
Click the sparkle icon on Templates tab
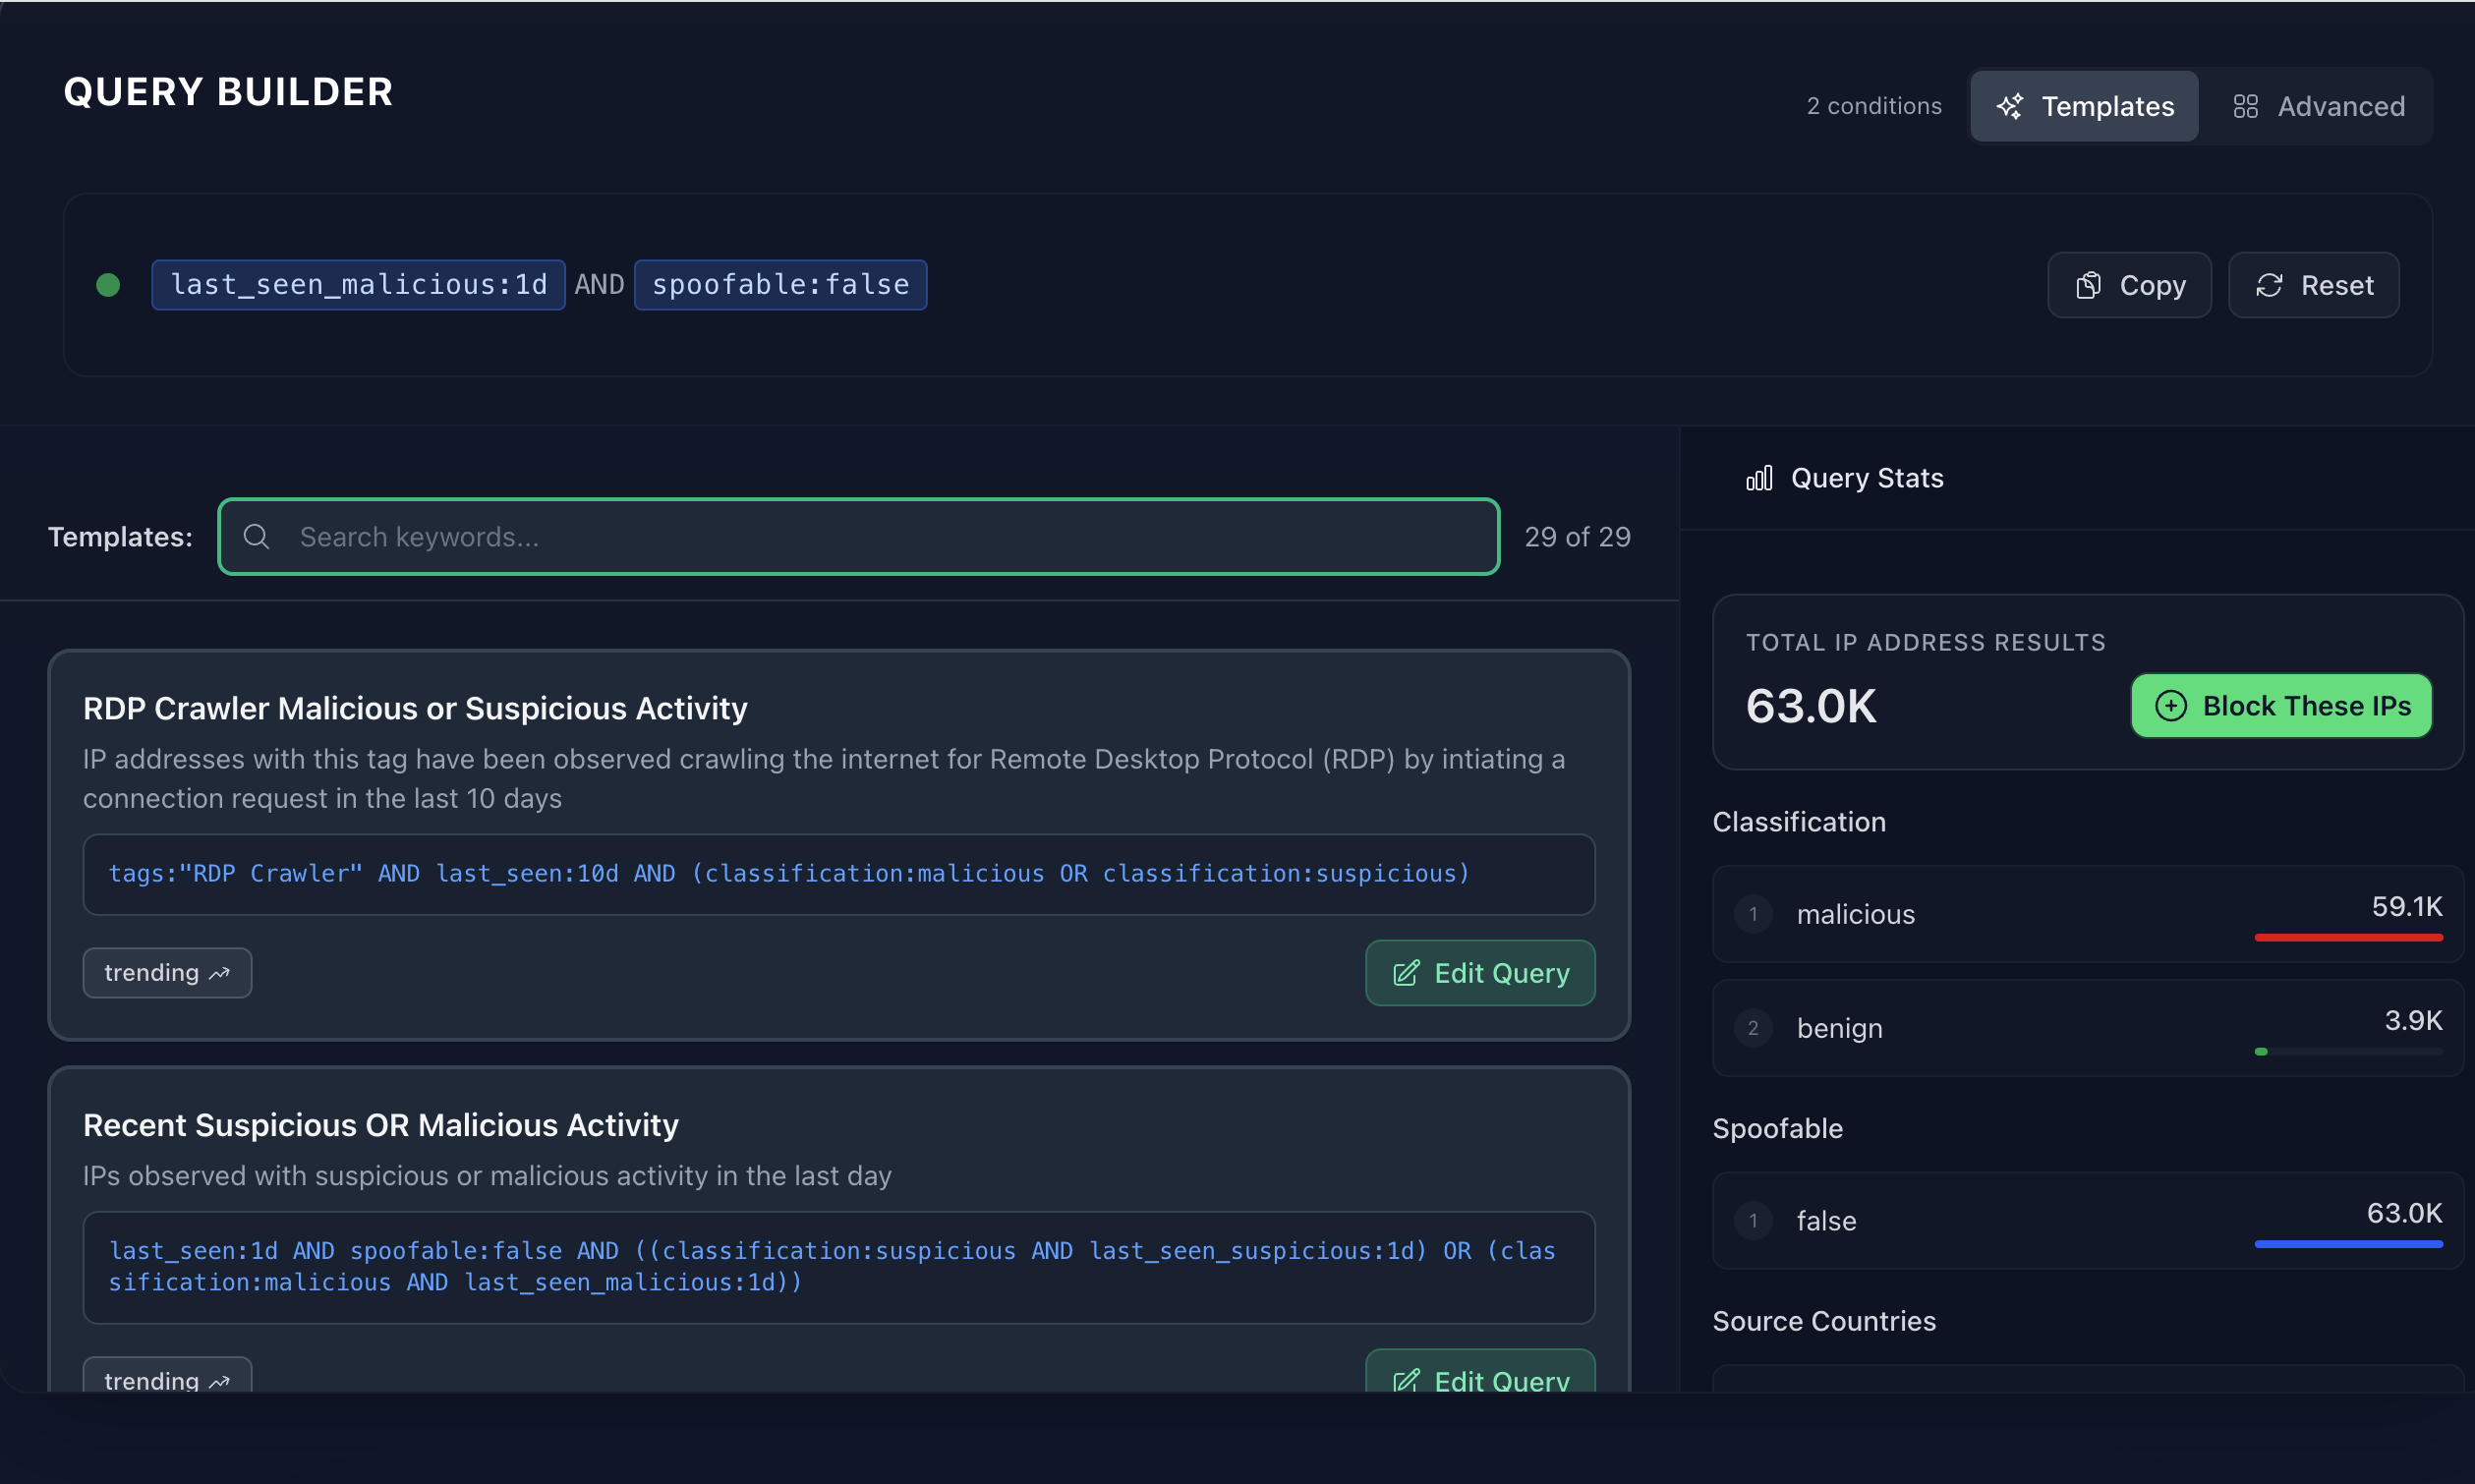tap(2010, 106)
